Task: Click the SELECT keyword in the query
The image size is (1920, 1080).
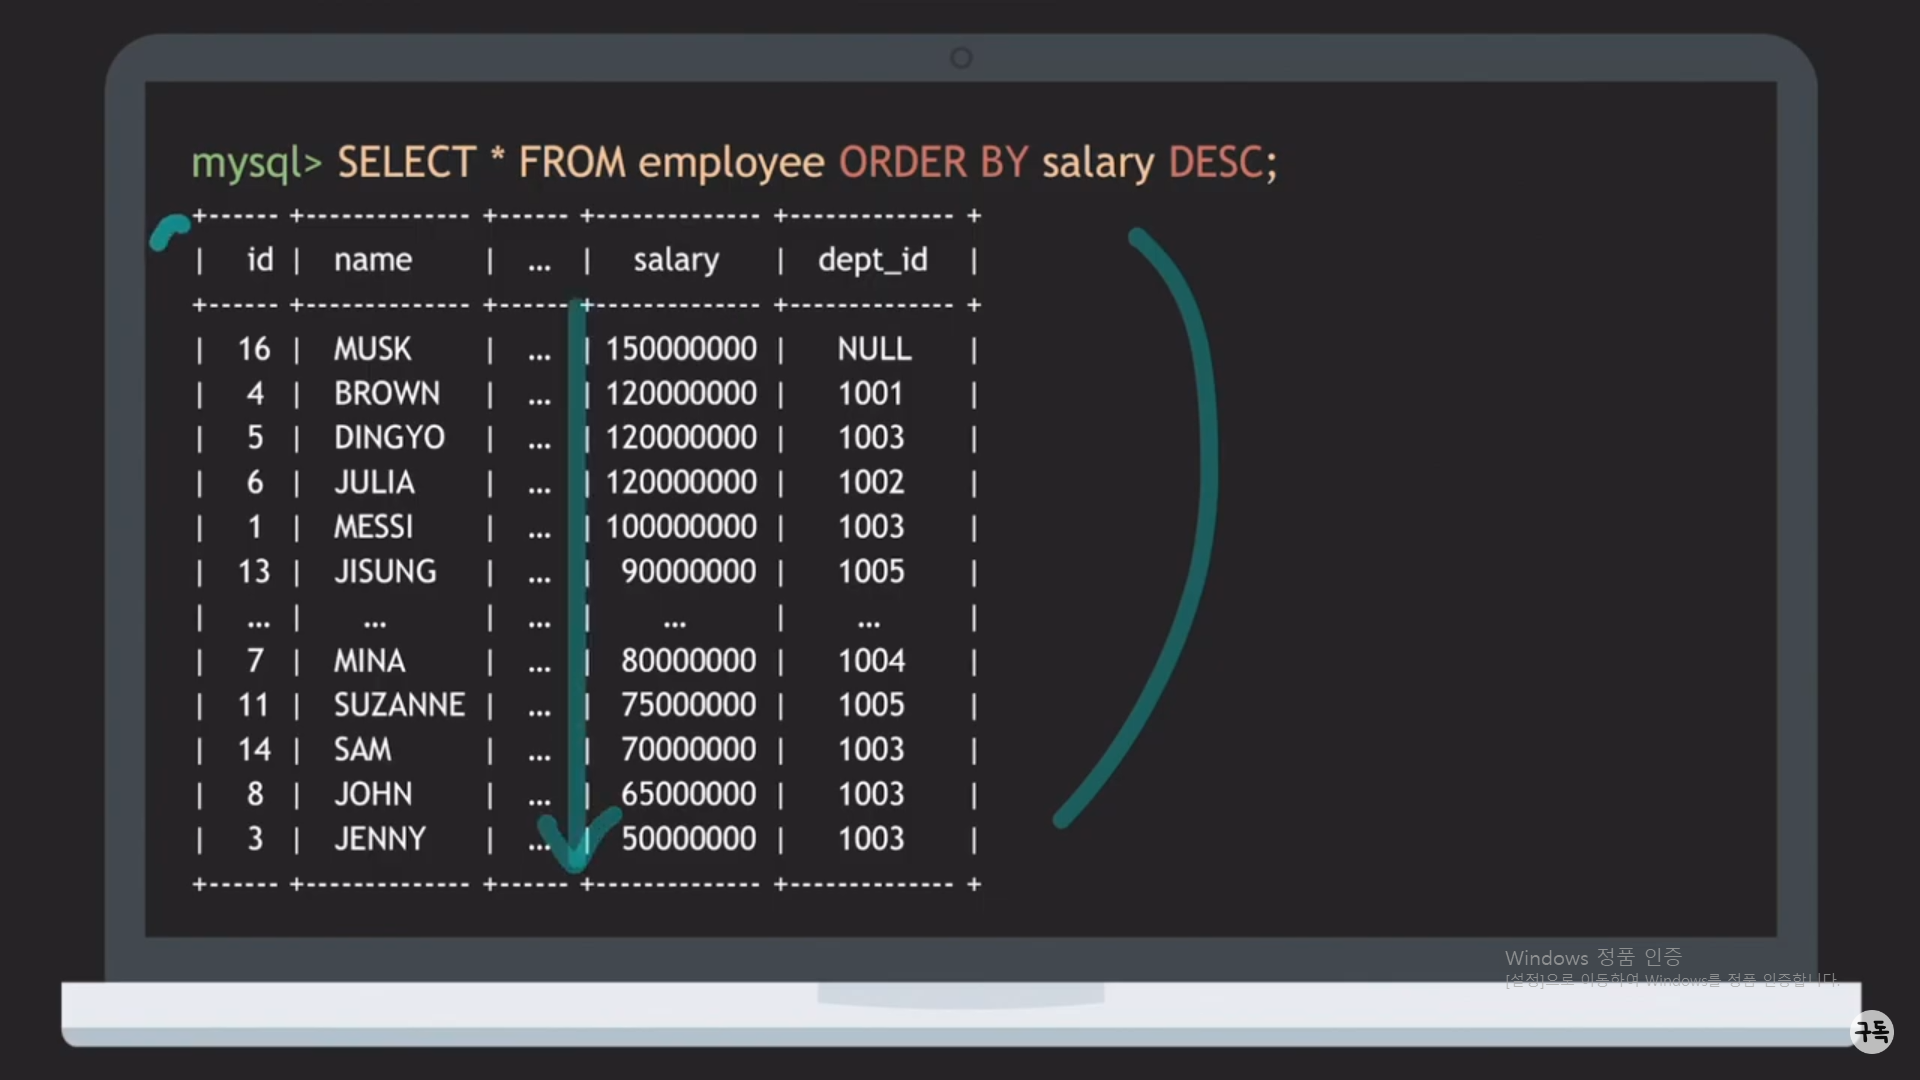Action: pyautogui.click(x=406, y=162)
